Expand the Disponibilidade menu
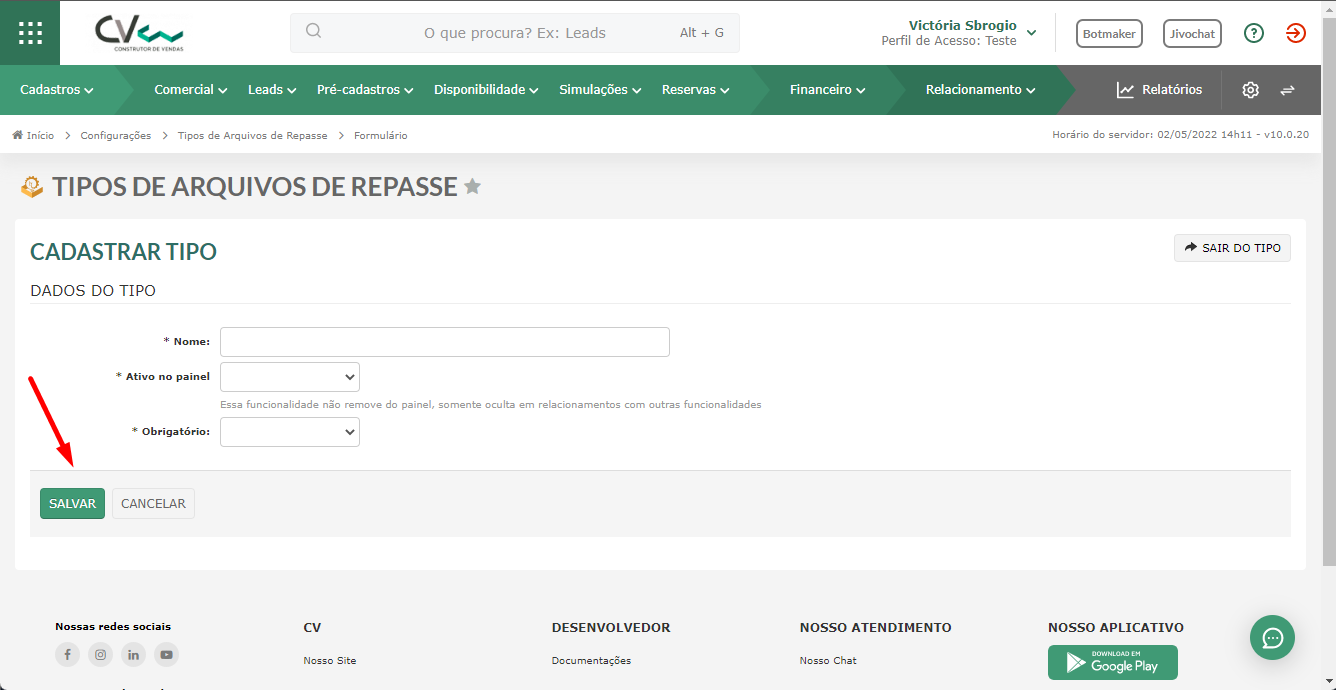Screen dimensions: 1336x690 pyautogui.click(x=486, y=90)
